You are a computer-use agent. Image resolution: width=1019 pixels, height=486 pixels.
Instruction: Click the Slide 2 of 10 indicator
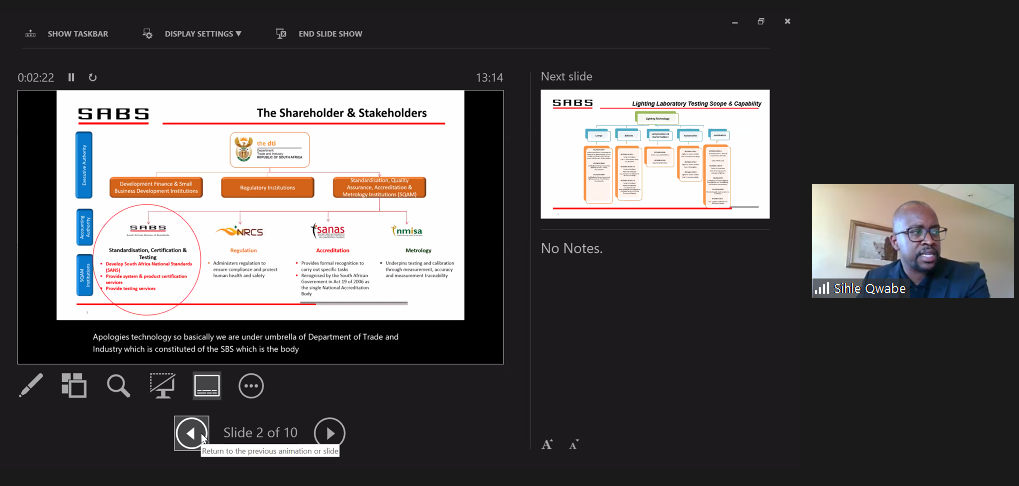(260, 433)
